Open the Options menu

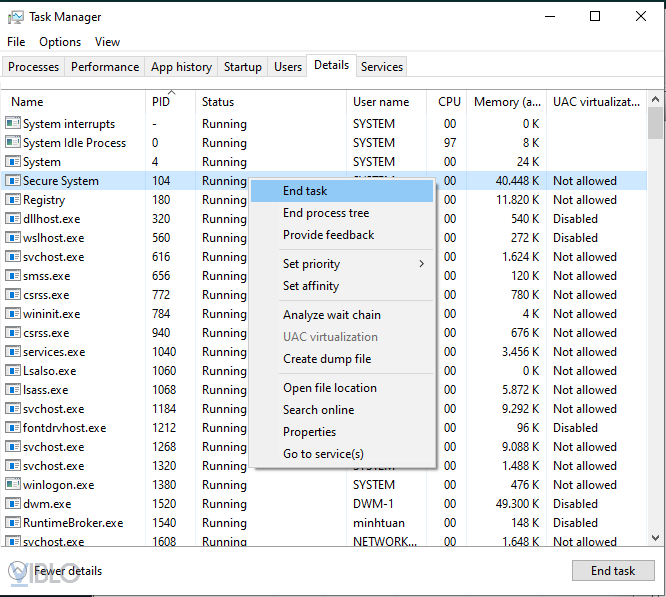[60, 42]
